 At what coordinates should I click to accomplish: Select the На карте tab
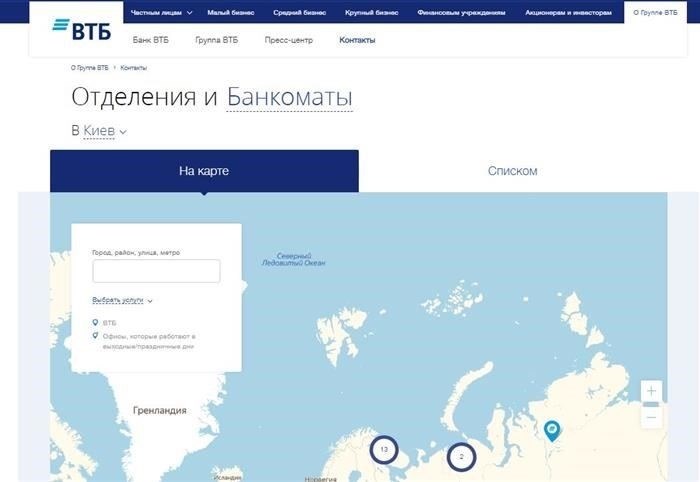[204, 171]
